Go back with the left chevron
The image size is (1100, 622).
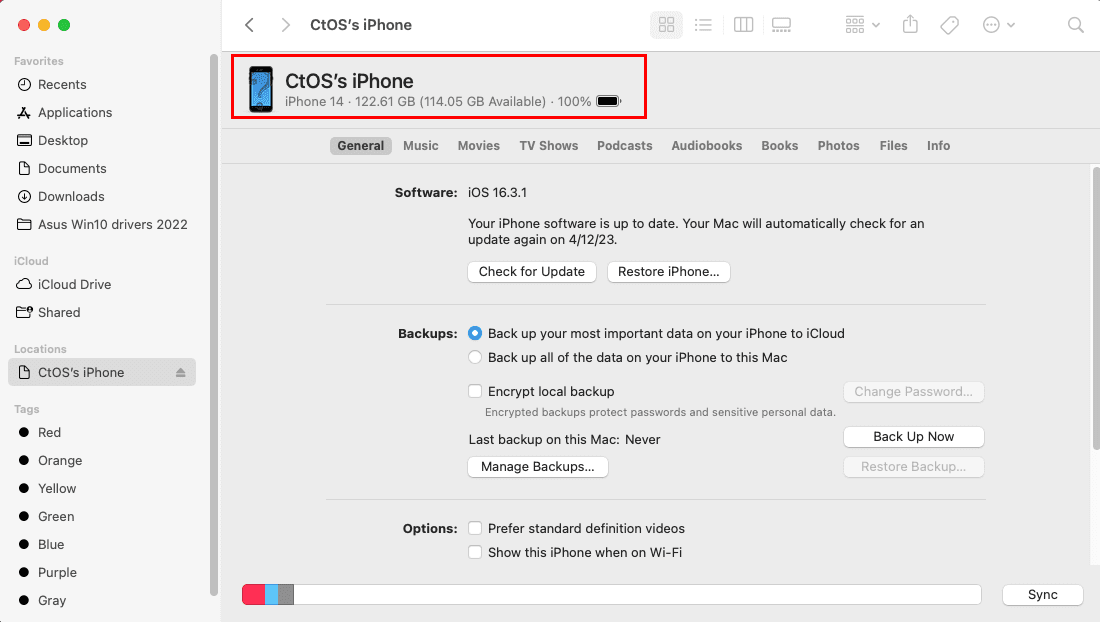pos(250,25)
